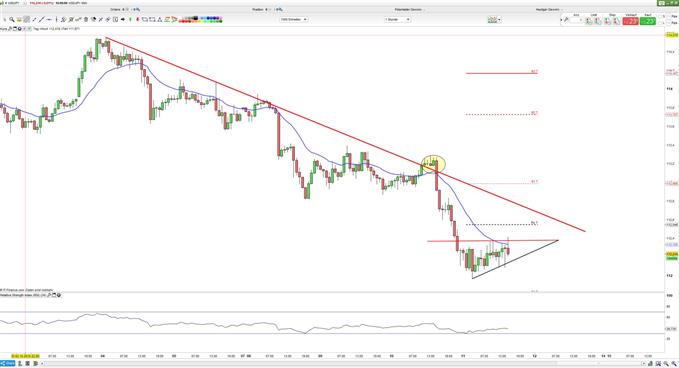679x368 pixels.
Task: Select the magnifier zoom tool
Action: coord(12,19)
